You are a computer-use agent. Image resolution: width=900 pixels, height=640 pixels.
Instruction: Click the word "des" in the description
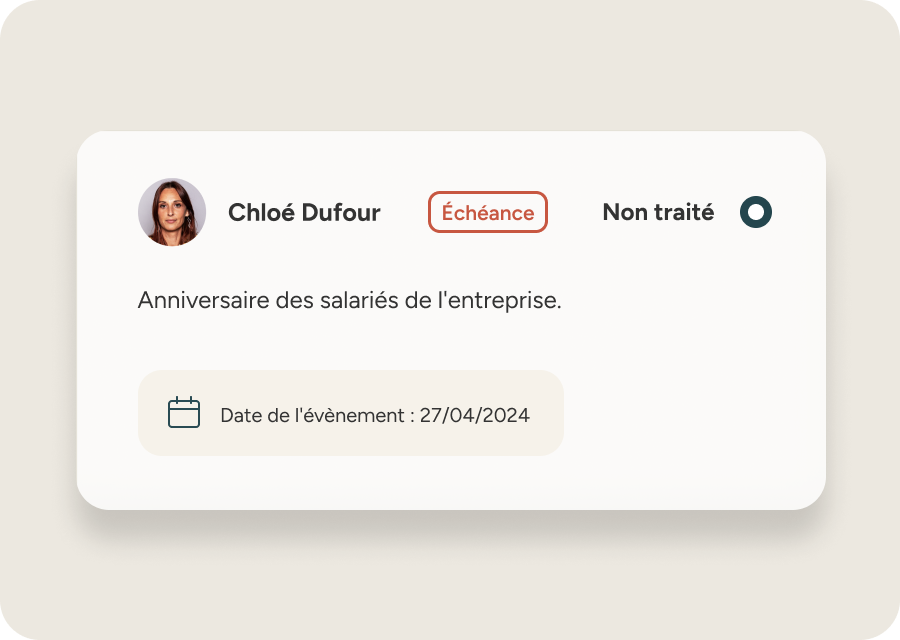[288, 300]
